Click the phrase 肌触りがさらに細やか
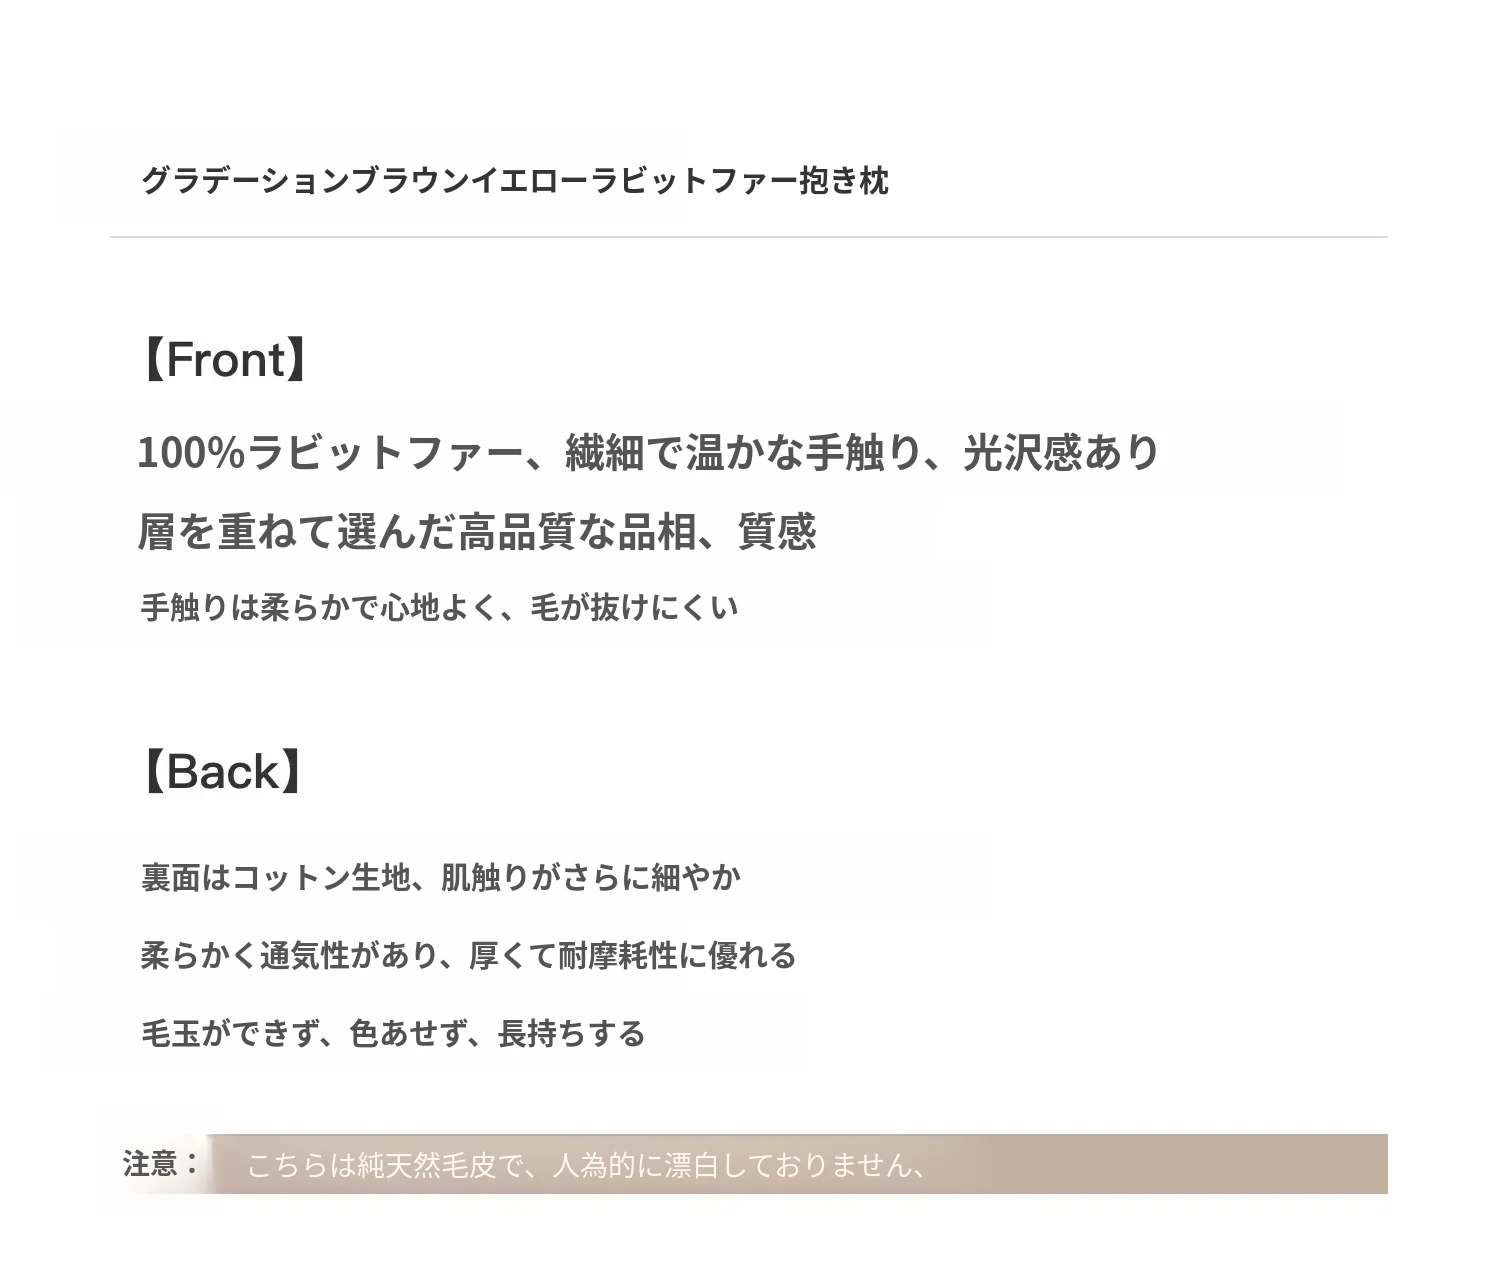 coord(590,878)
